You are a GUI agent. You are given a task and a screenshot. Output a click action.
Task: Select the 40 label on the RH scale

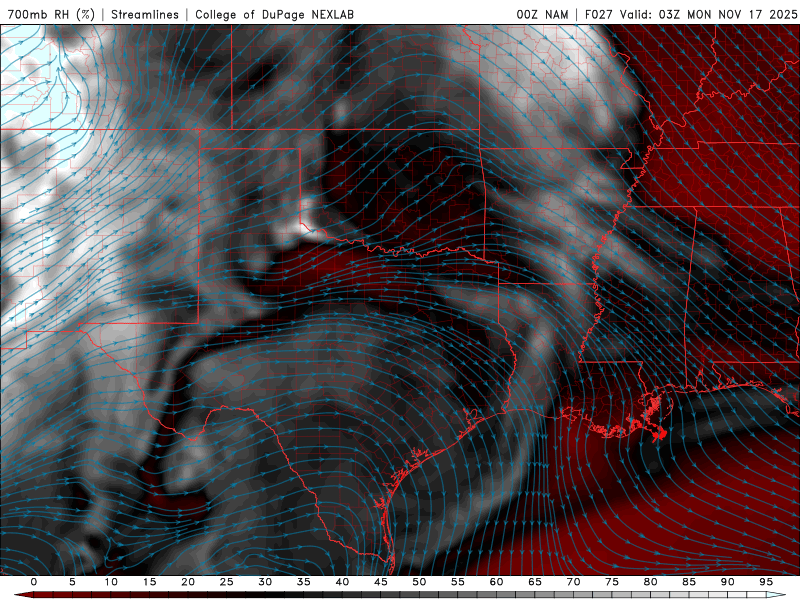[342, 582]
